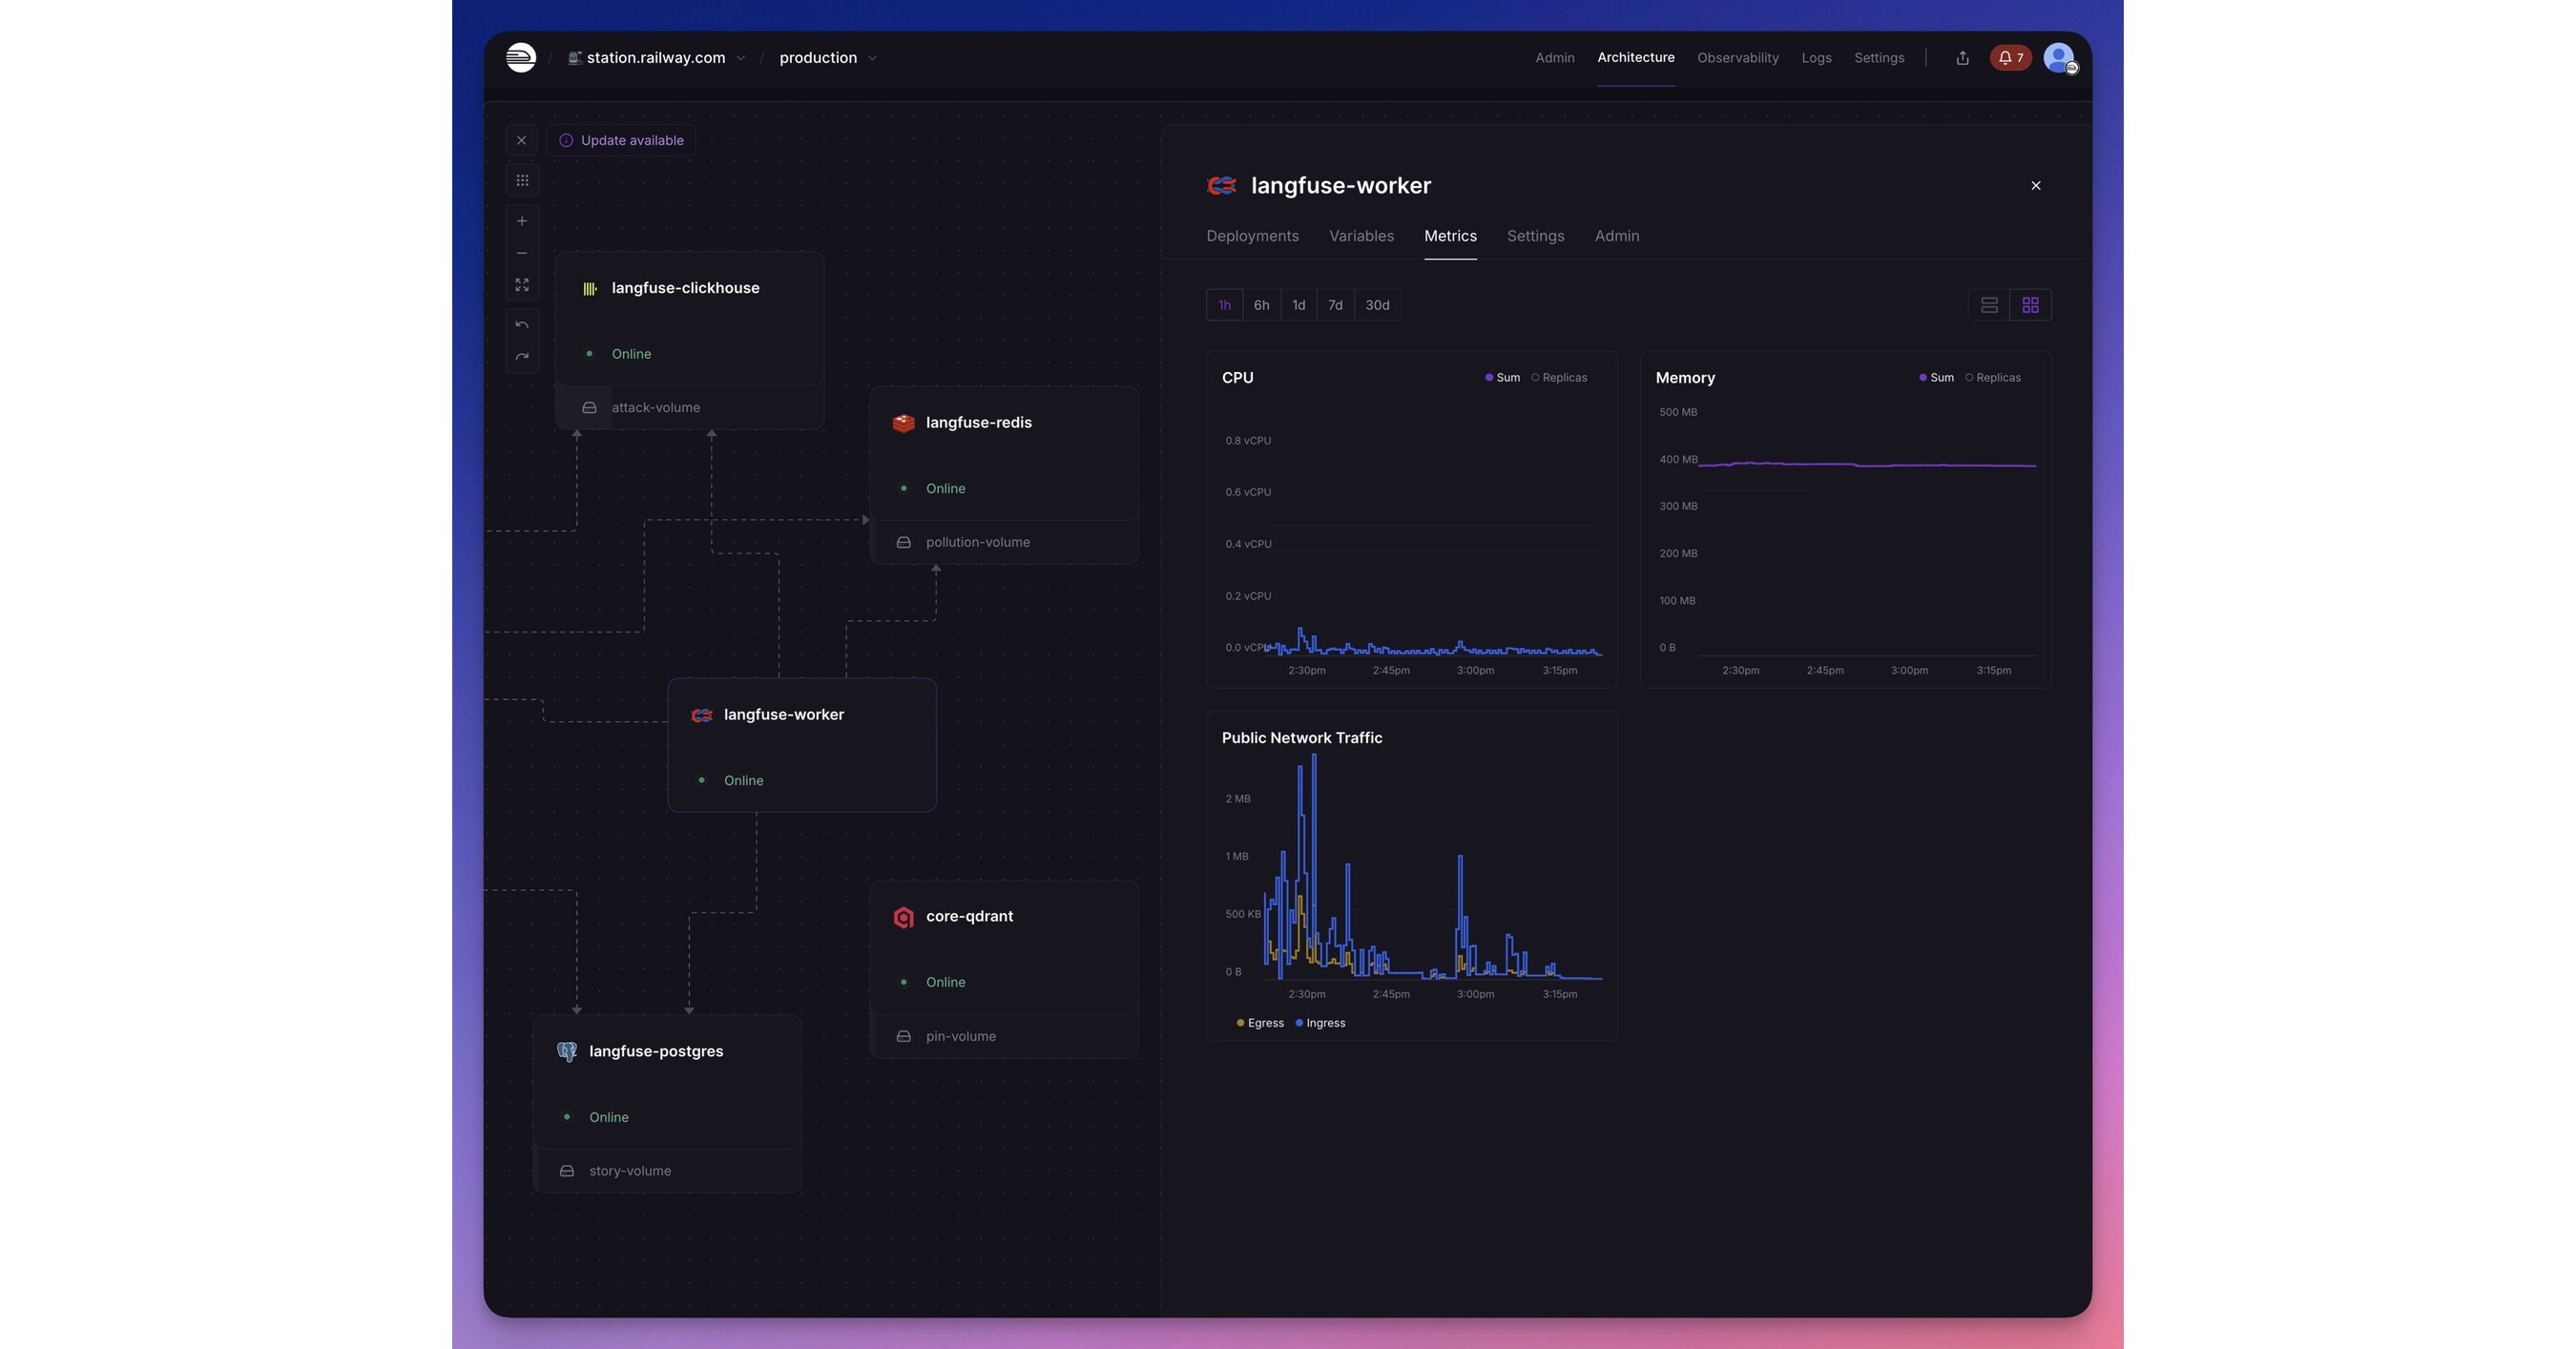Open project Settings in top navigation
The image size is (2576, 1349).
click(1879, 58)
